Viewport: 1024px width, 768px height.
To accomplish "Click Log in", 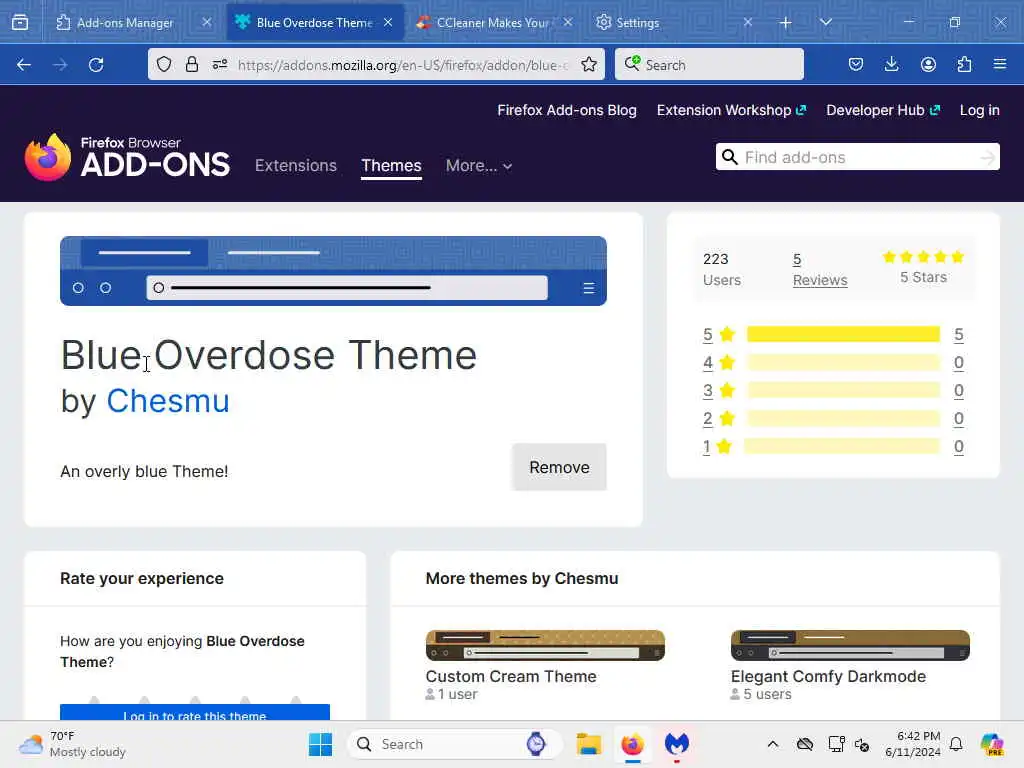I will click(x=980, y=110).
